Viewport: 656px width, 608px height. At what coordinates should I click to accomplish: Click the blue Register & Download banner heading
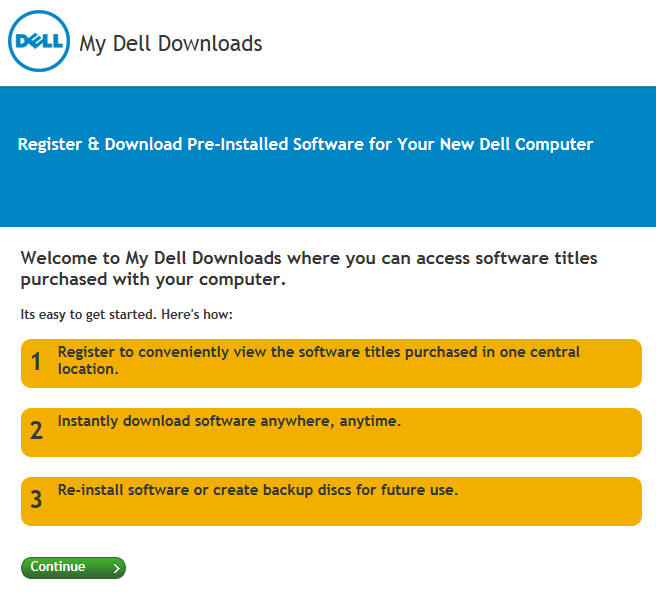tap(305, 144)
